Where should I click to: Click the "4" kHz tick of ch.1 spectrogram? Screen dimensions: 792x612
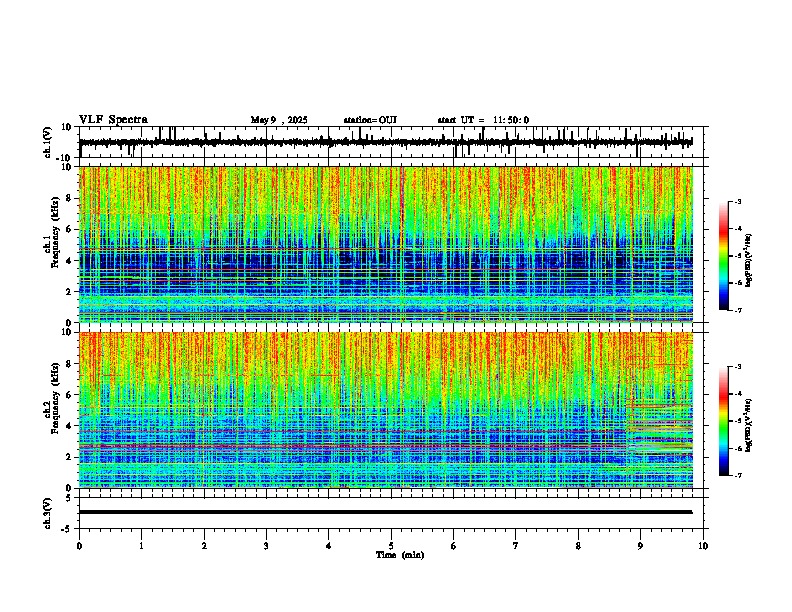click(70, 261)
